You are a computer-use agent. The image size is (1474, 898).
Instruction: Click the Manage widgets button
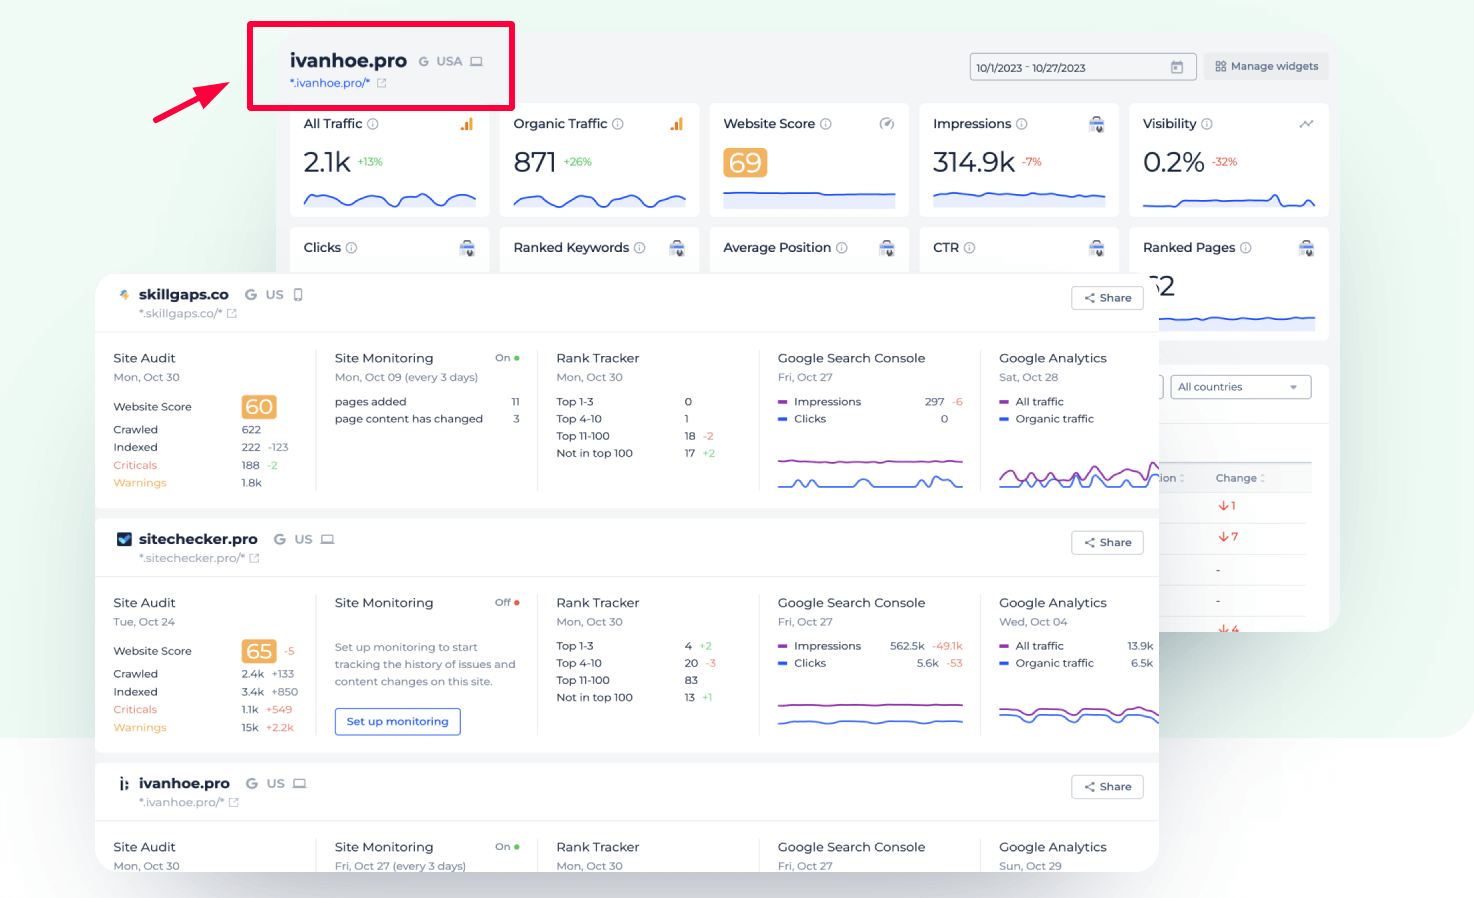click(1266, 66)
